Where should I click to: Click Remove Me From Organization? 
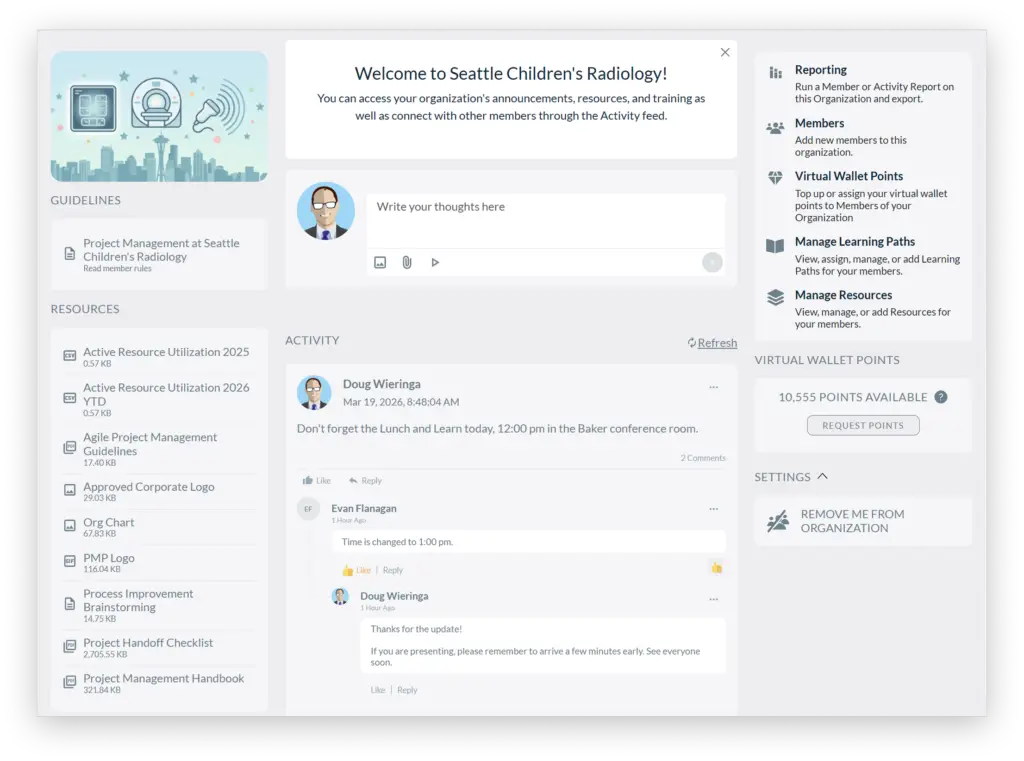852,521
